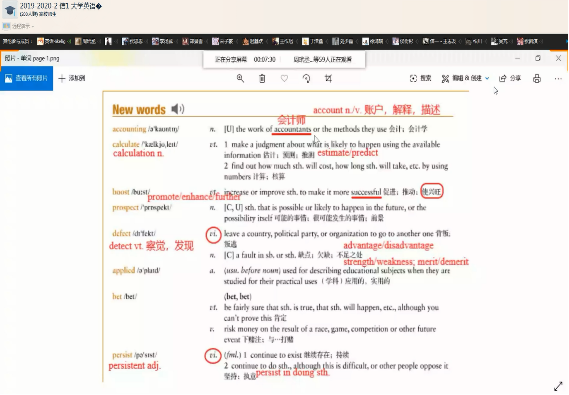
Task: Click the zoom magnifier icon in Photos toolbar
Action: [240, 78]
